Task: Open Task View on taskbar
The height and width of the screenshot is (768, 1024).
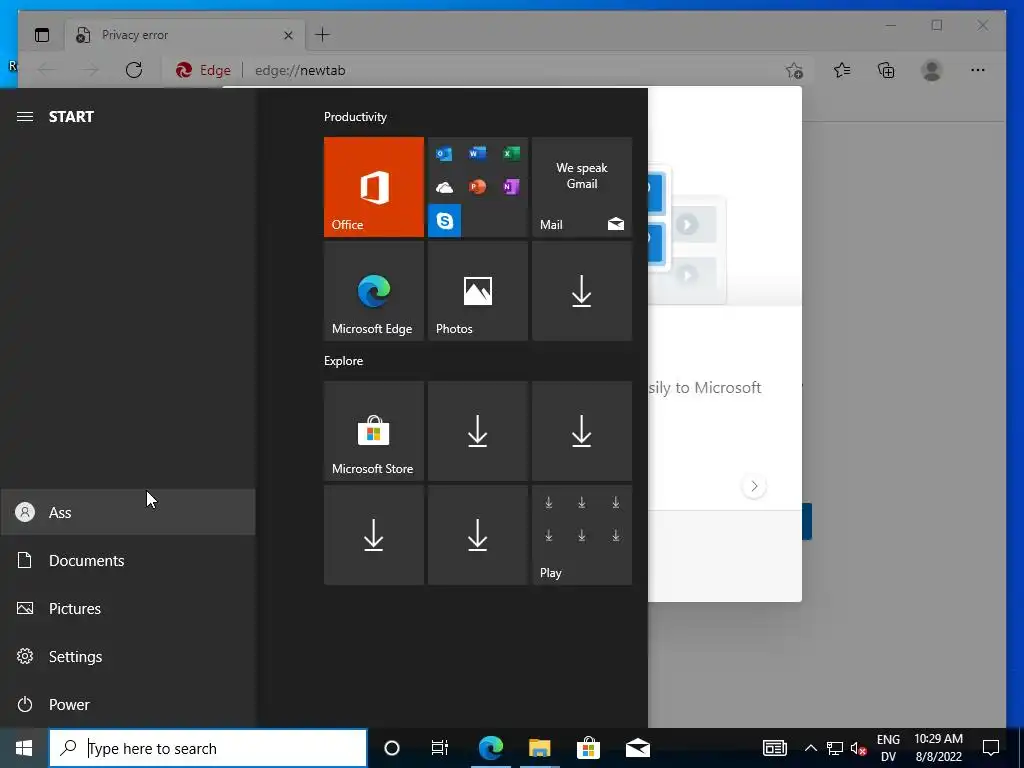Action: tap(440, 748)
